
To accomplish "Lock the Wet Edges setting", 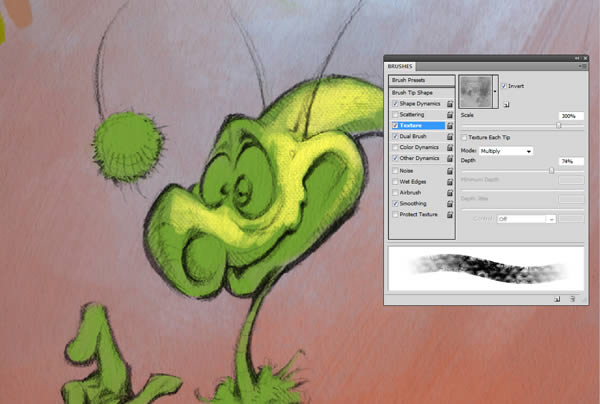I will tap(450, 182).
